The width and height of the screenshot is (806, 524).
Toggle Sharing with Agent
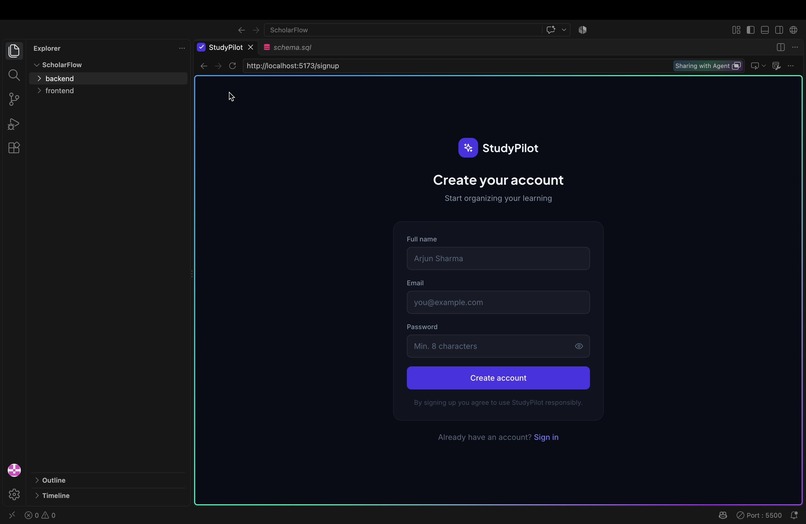tap(708, 66)
